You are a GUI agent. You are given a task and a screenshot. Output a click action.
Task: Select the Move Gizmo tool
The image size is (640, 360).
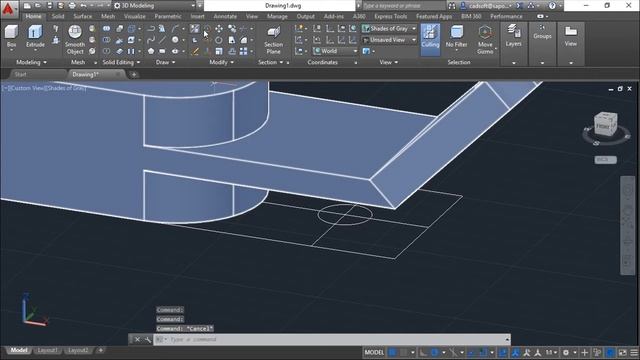[x=485, y=40]
